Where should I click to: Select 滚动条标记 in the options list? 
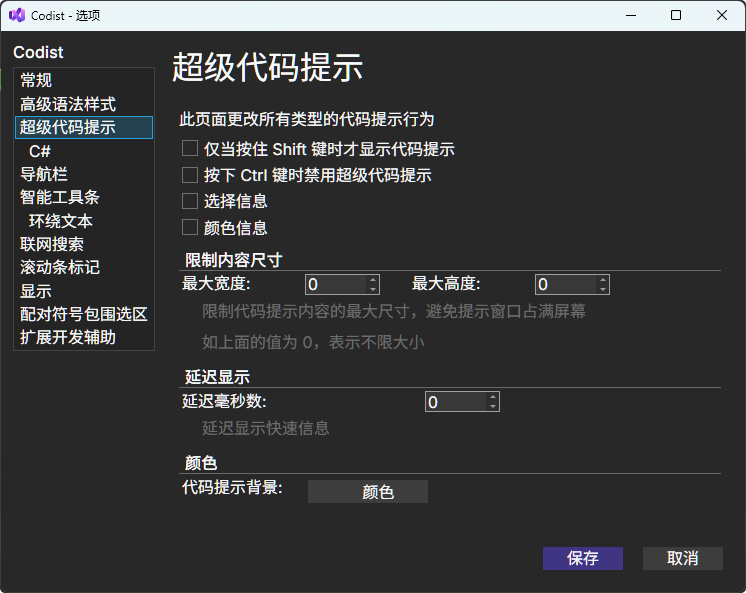coord(60,267)
